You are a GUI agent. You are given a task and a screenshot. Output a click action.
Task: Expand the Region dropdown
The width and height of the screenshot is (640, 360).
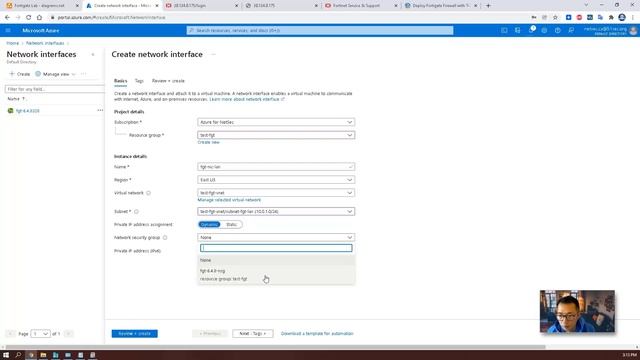(276, 180)
